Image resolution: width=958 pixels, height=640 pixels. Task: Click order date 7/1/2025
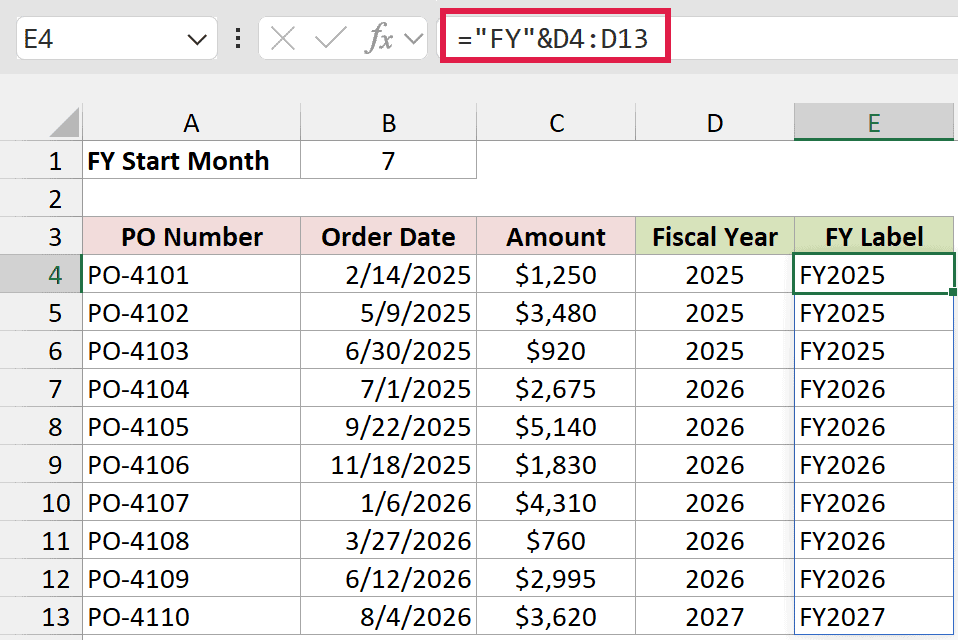389,388
